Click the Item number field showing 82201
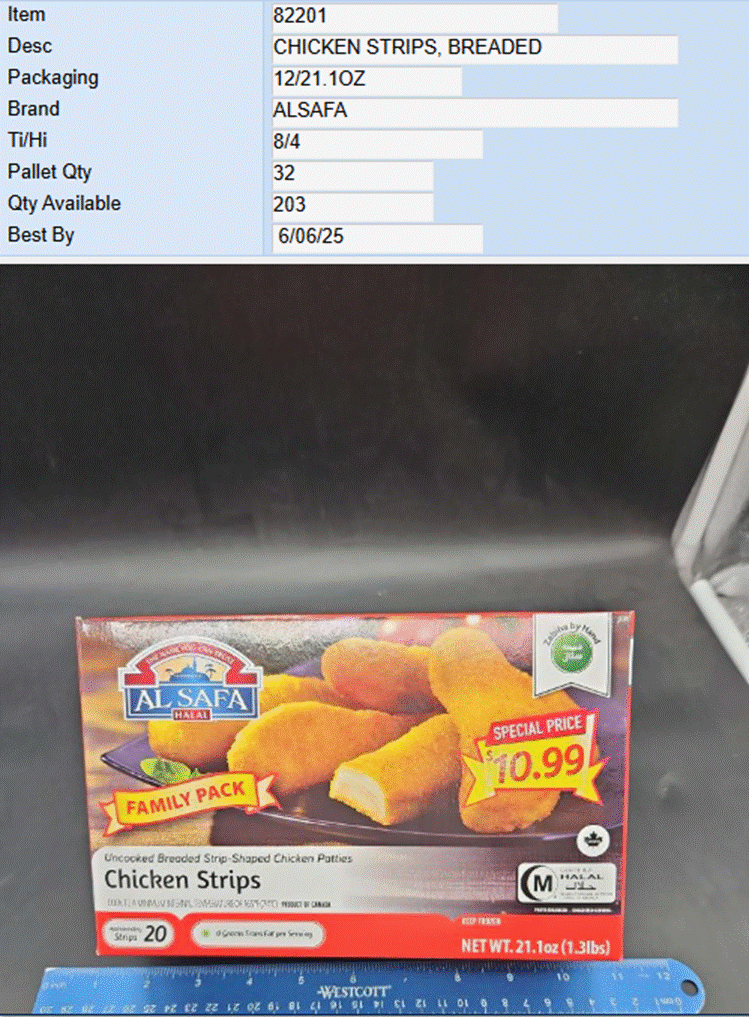Image resolution: width=749 pixels, height=1017 pixels. pyautogui.click(x=414, y=18)
